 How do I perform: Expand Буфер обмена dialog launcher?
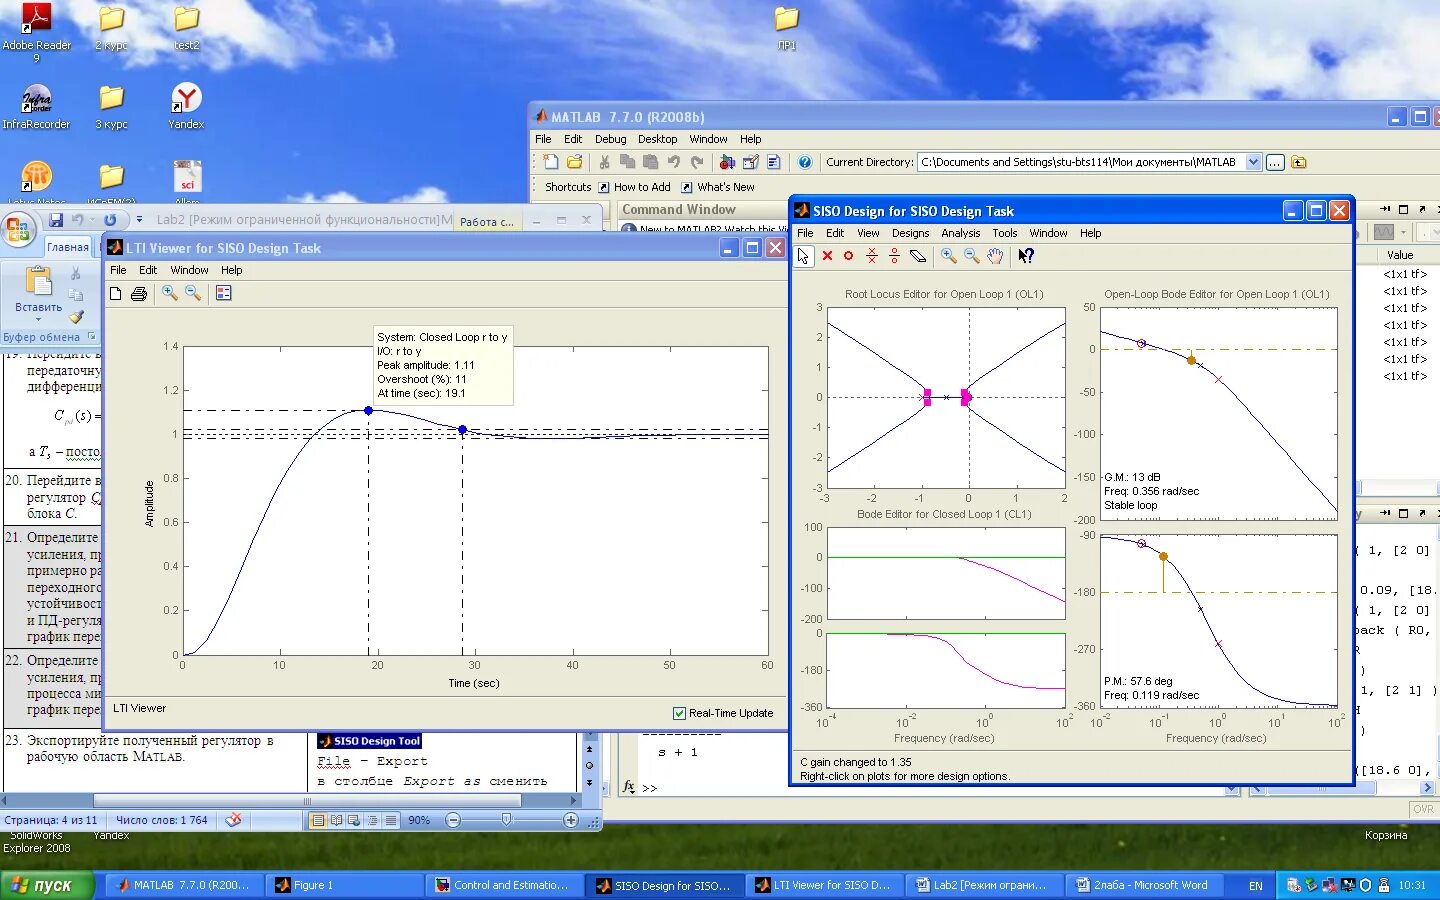[92, 337]
